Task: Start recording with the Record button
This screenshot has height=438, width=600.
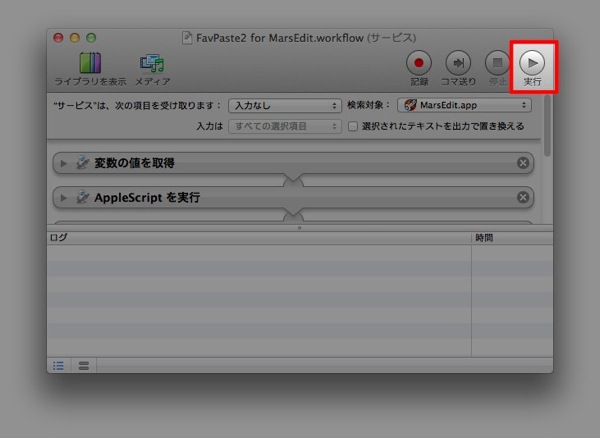Action: (419, 68)
